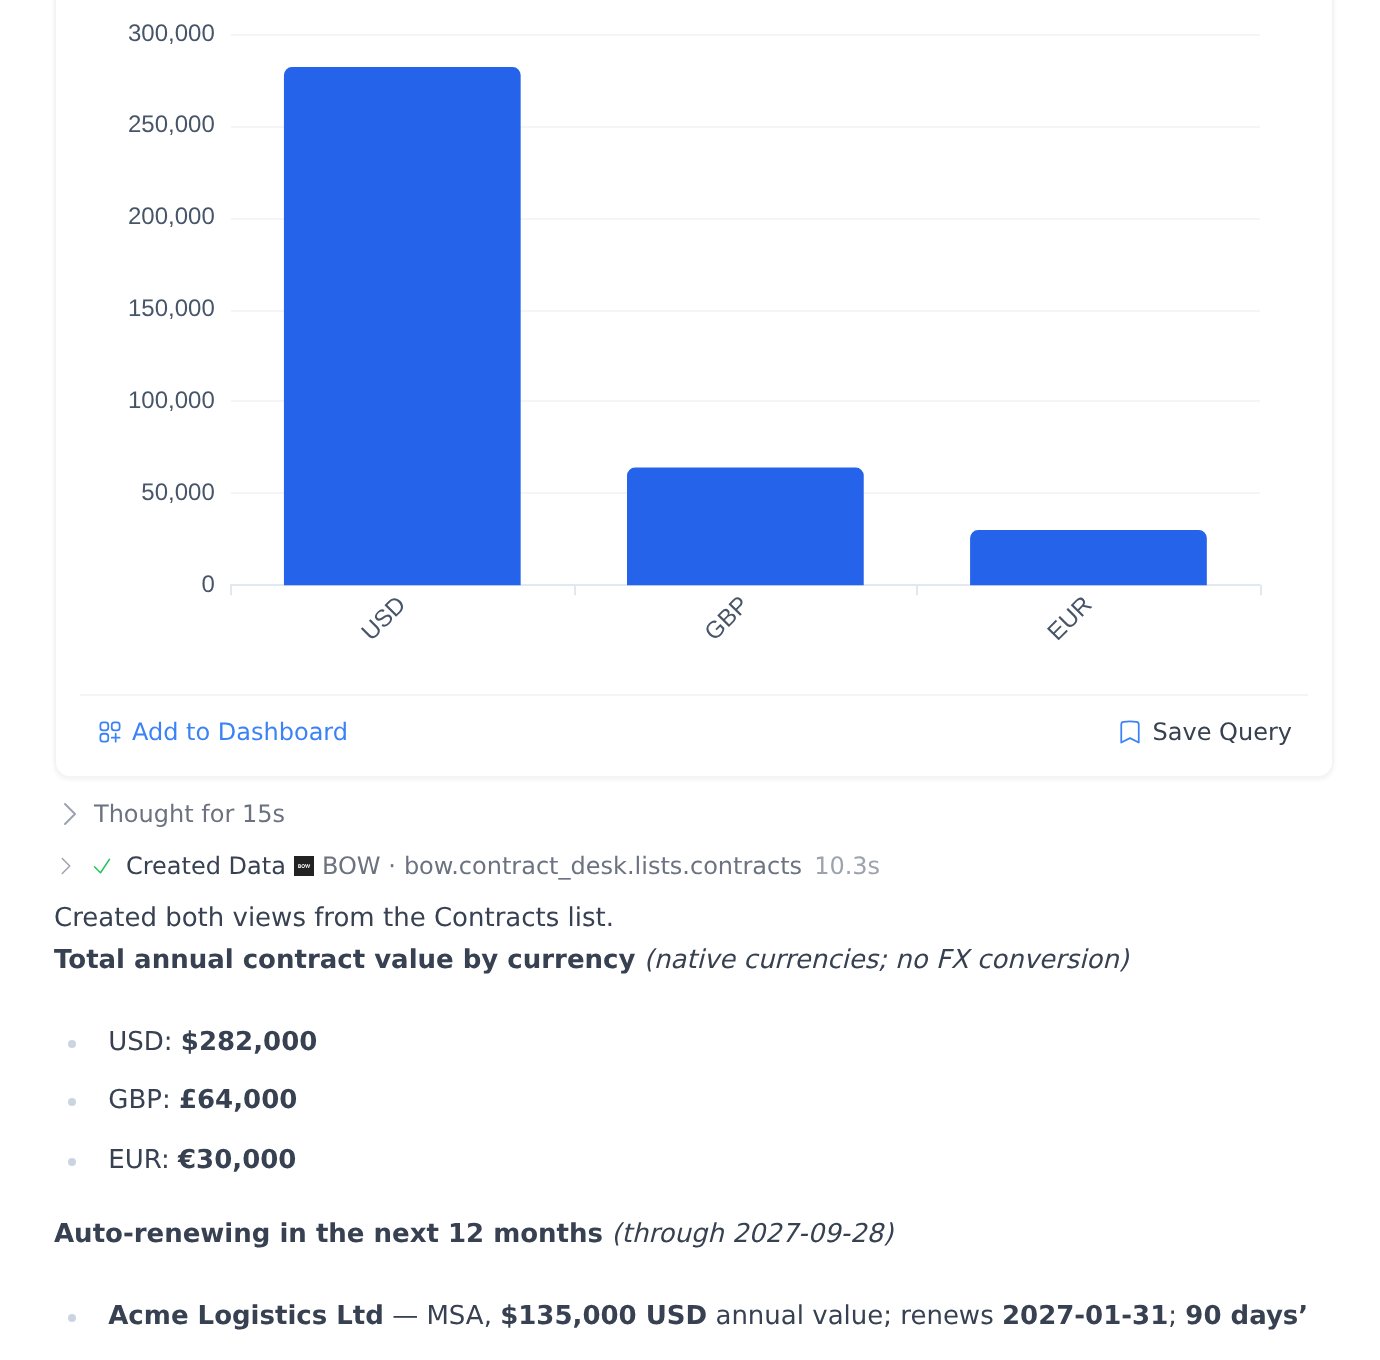Screen dimensions: 1380x1360
Task: Click the green checkmark beside Created Data
Action: (x=101, y=866)
